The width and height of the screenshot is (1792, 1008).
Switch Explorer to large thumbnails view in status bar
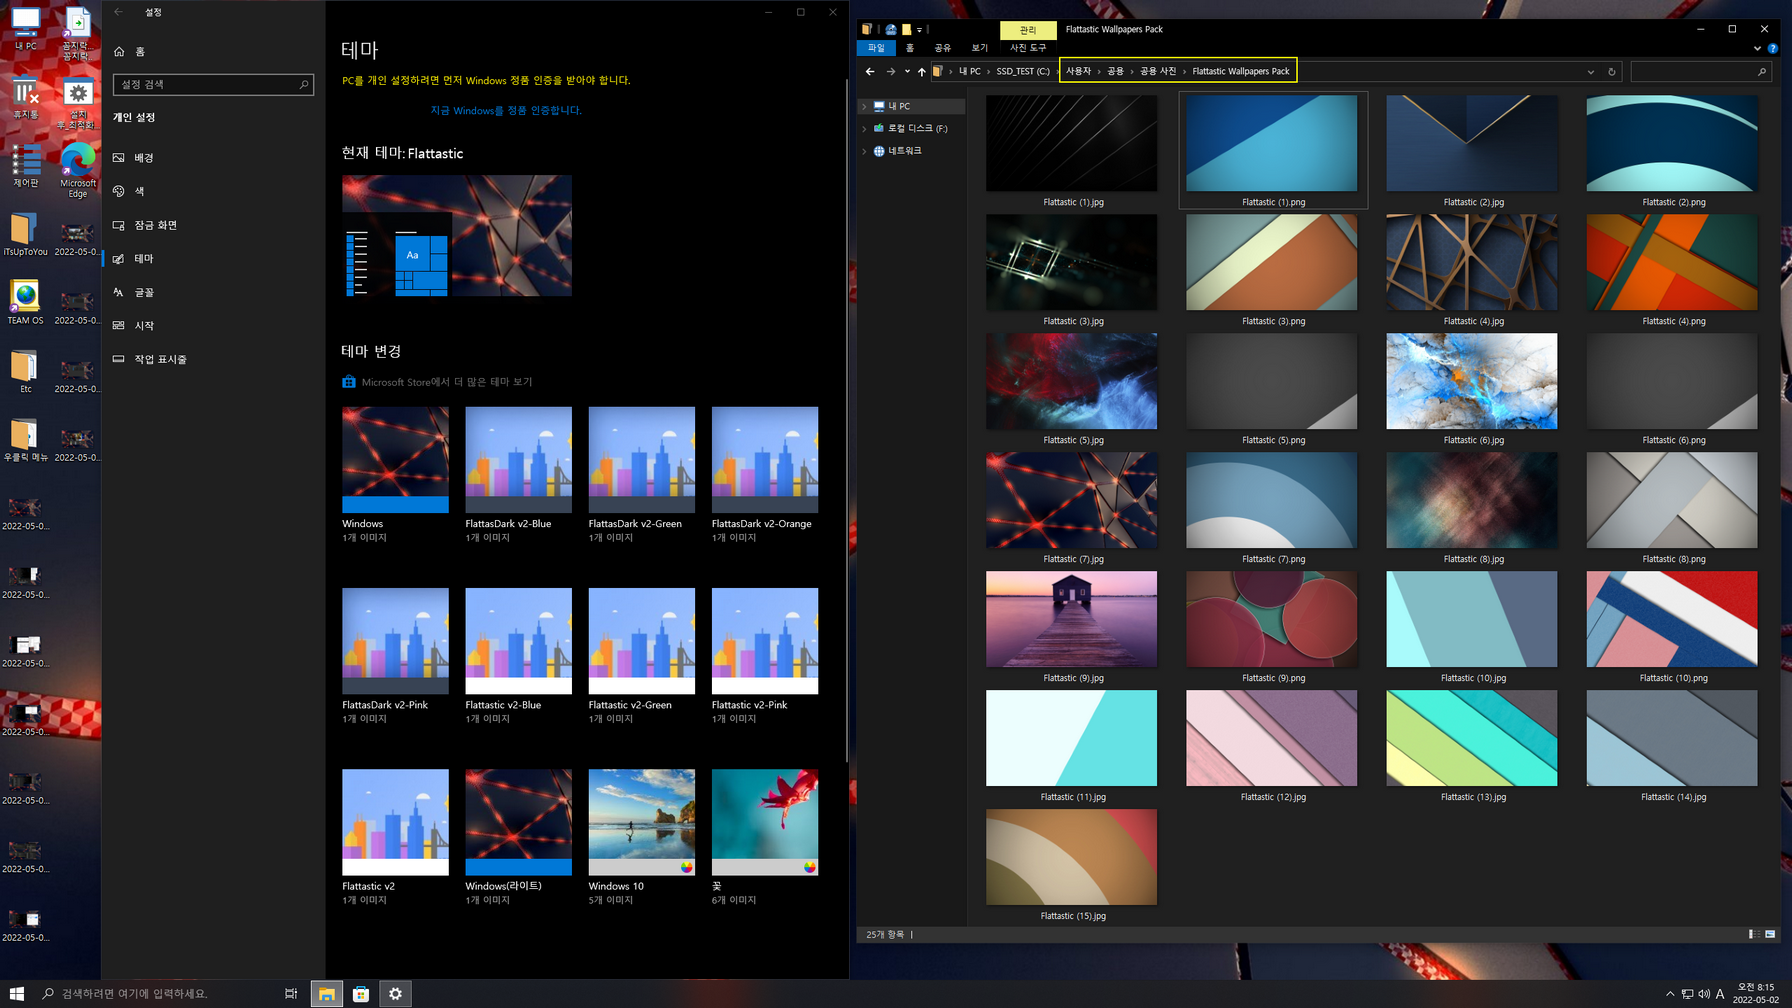point(1770,934)
